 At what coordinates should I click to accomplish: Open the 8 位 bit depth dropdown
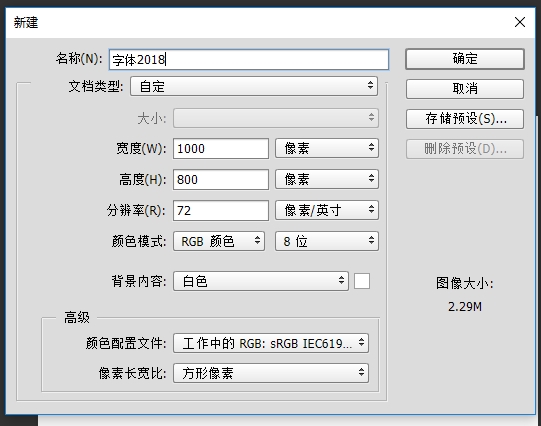(x=327, y=241)
